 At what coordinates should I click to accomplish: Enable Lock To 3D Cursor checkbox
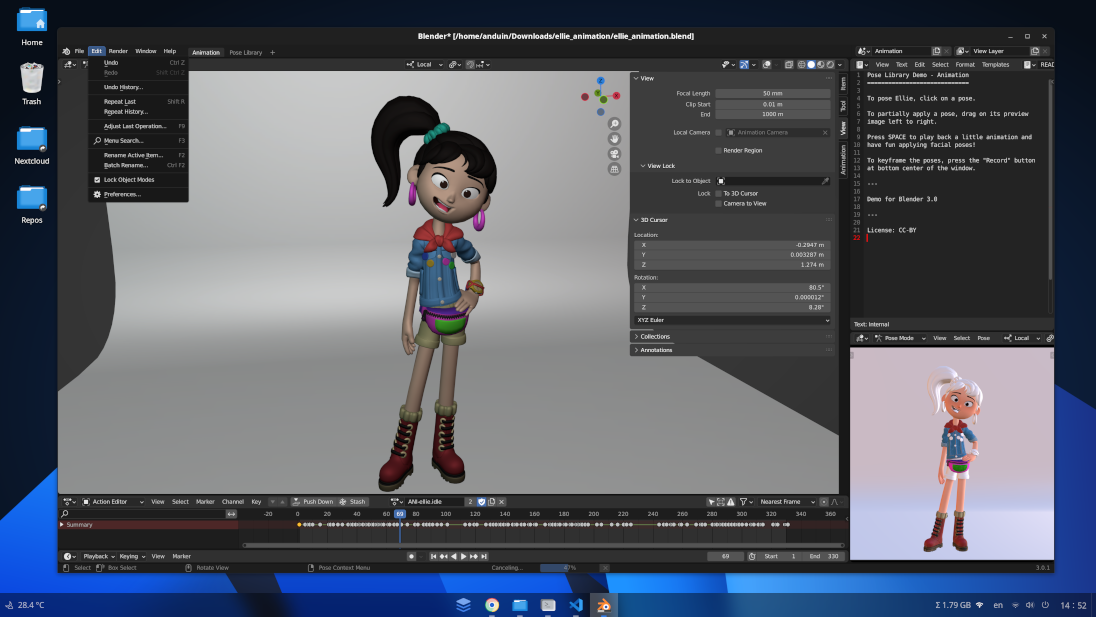[718, 193]
